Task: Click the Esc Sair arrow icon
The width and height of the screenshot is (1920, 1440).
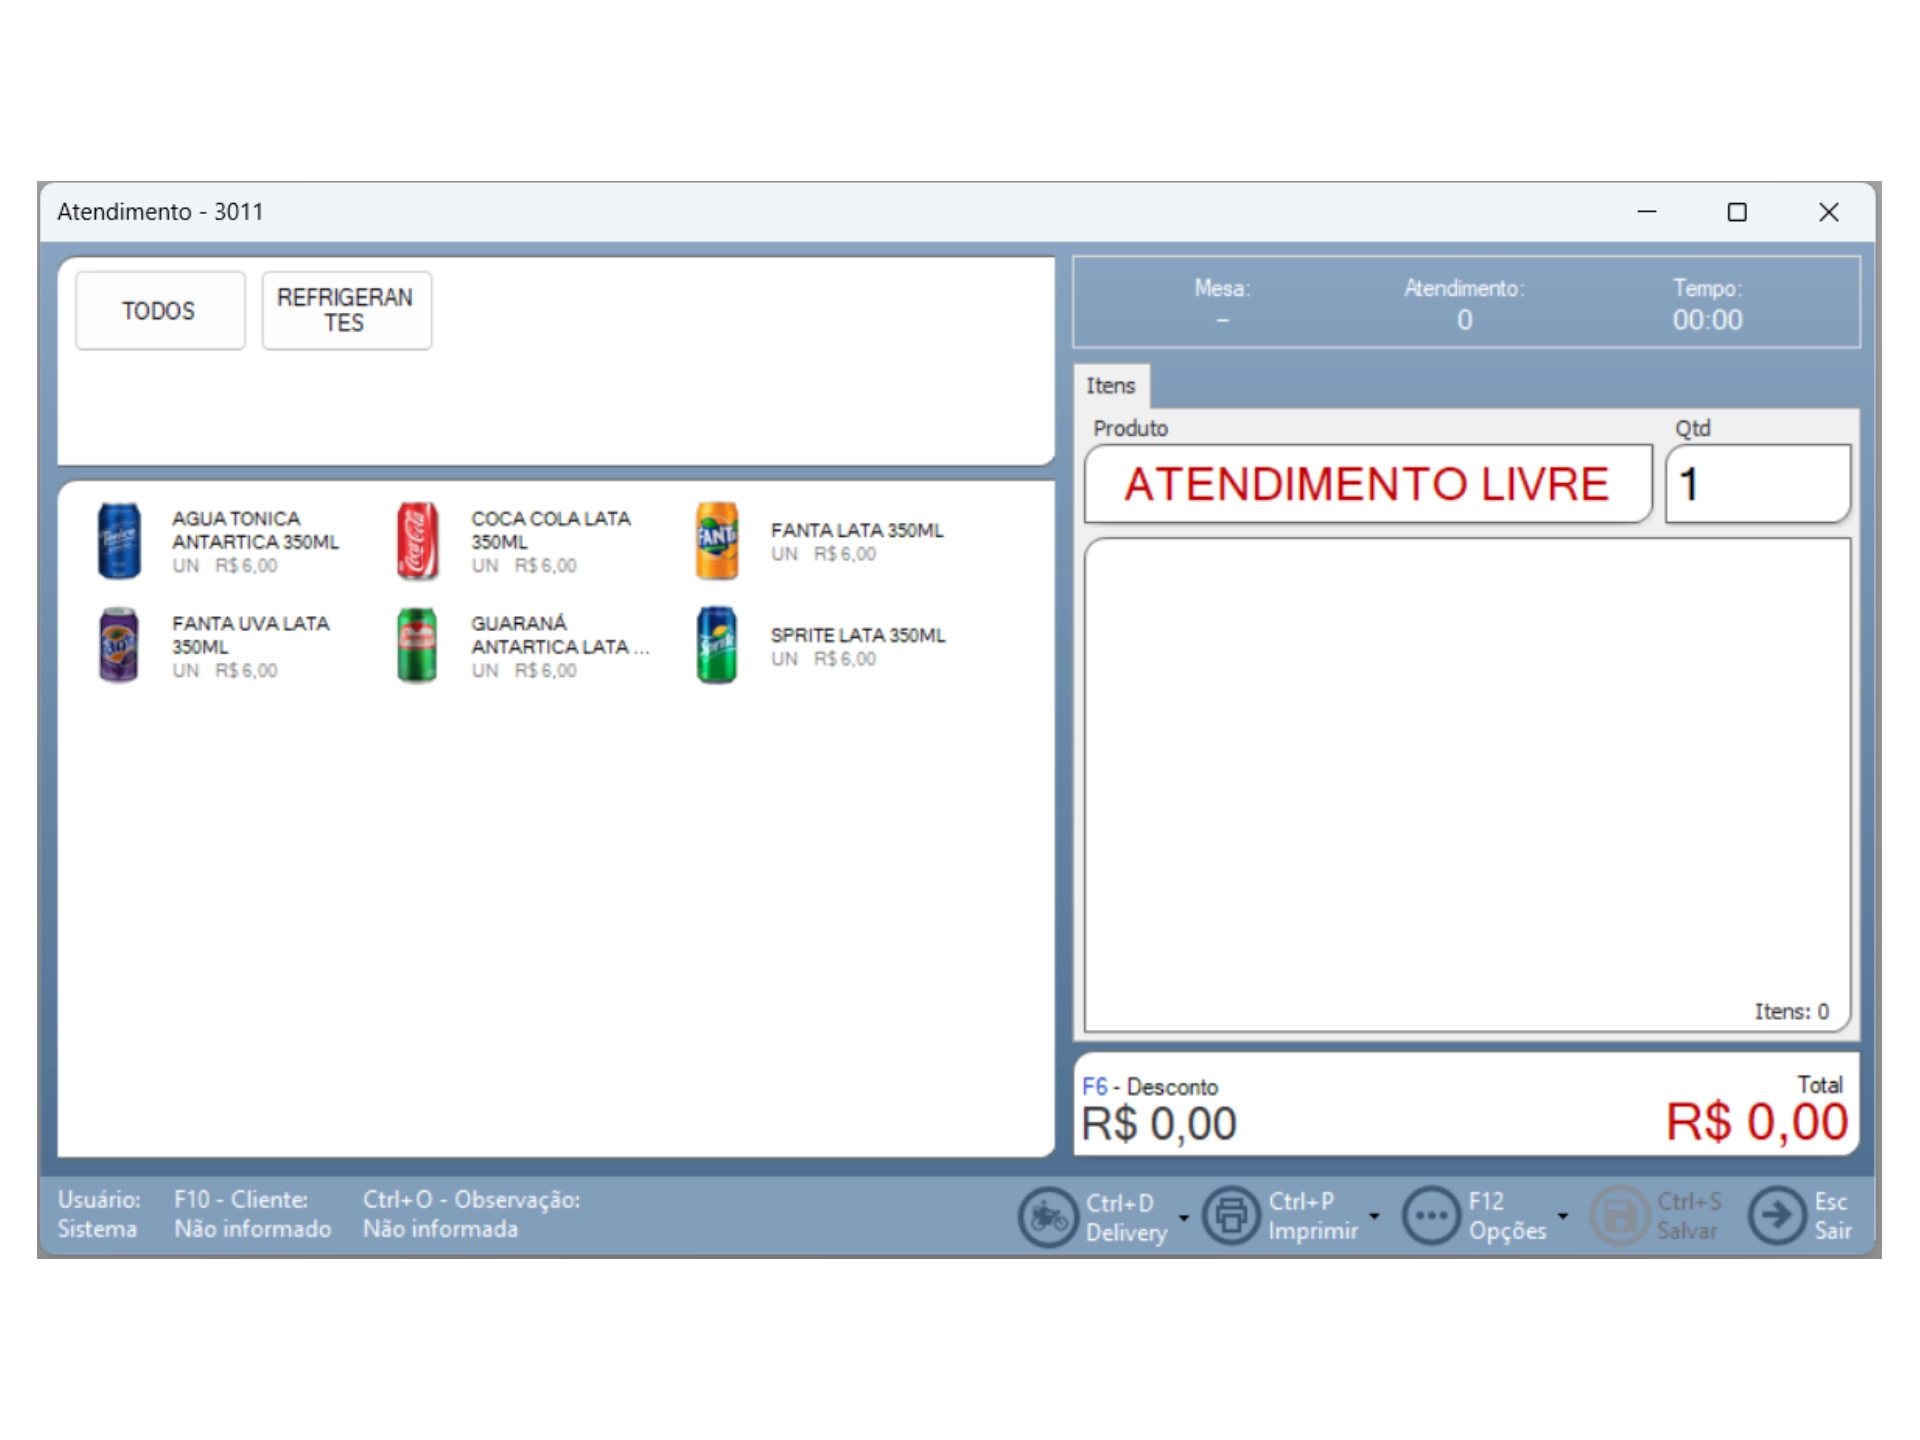Action: [x=1776, y=1216]
